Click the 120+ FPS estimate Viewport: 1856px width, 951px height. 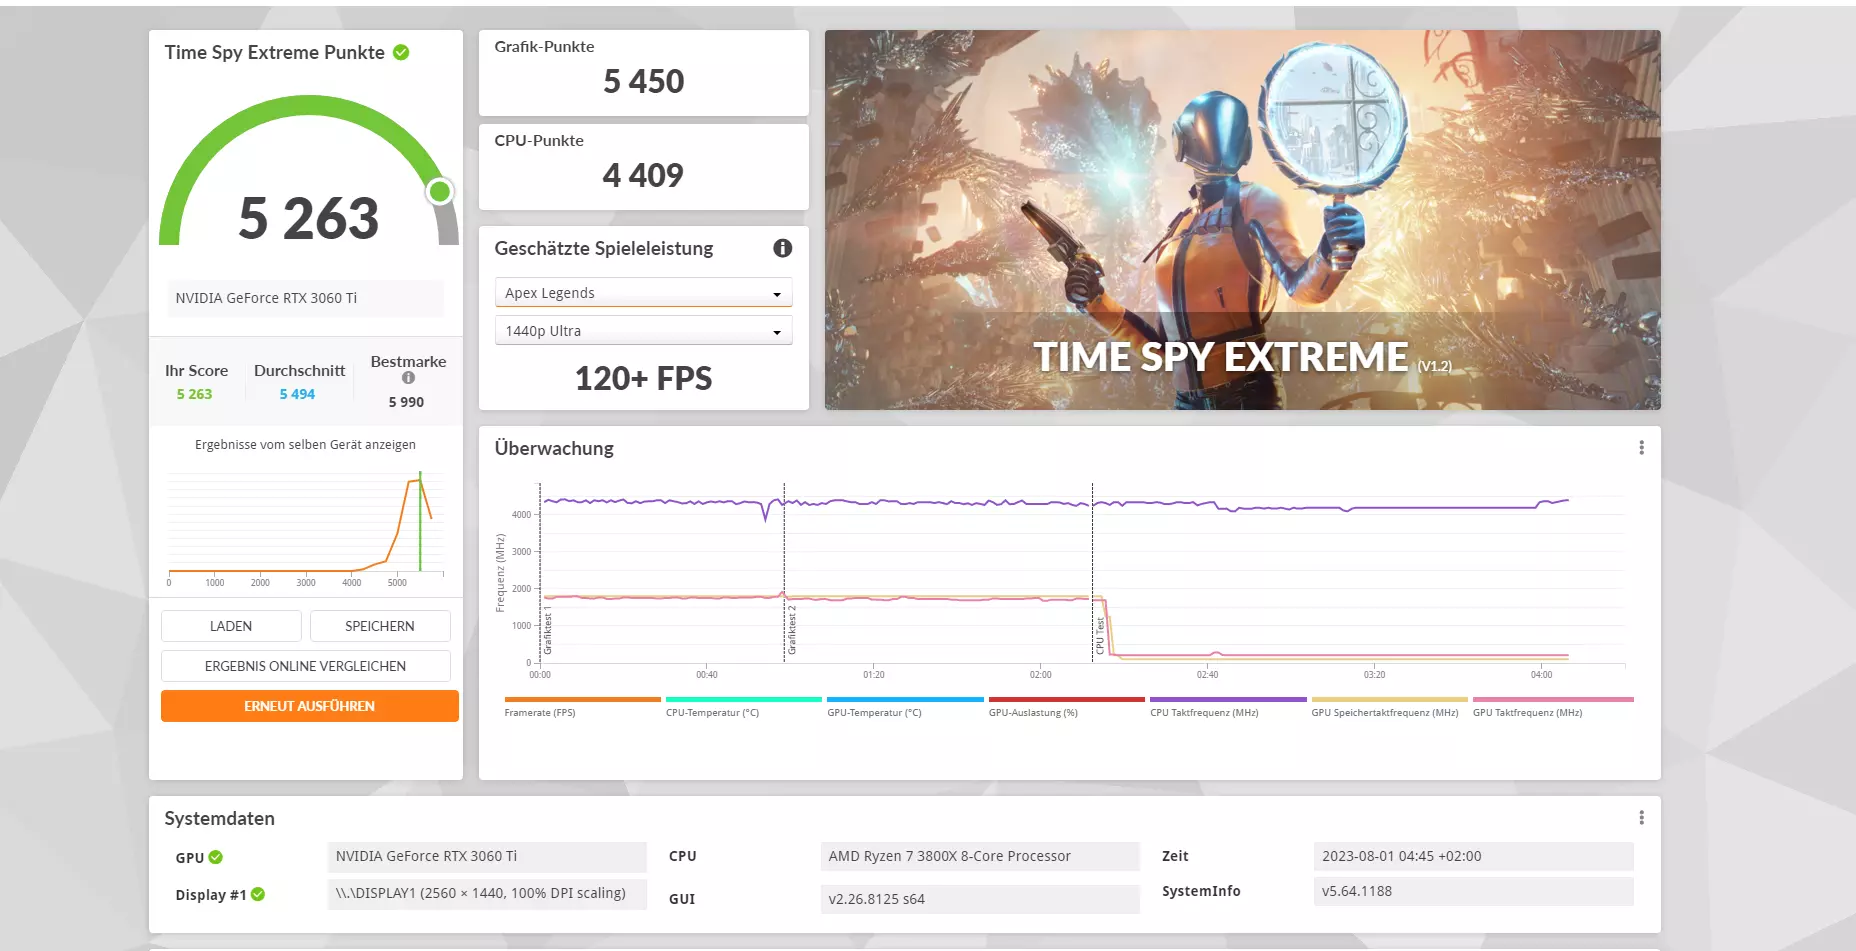point(643,378)
